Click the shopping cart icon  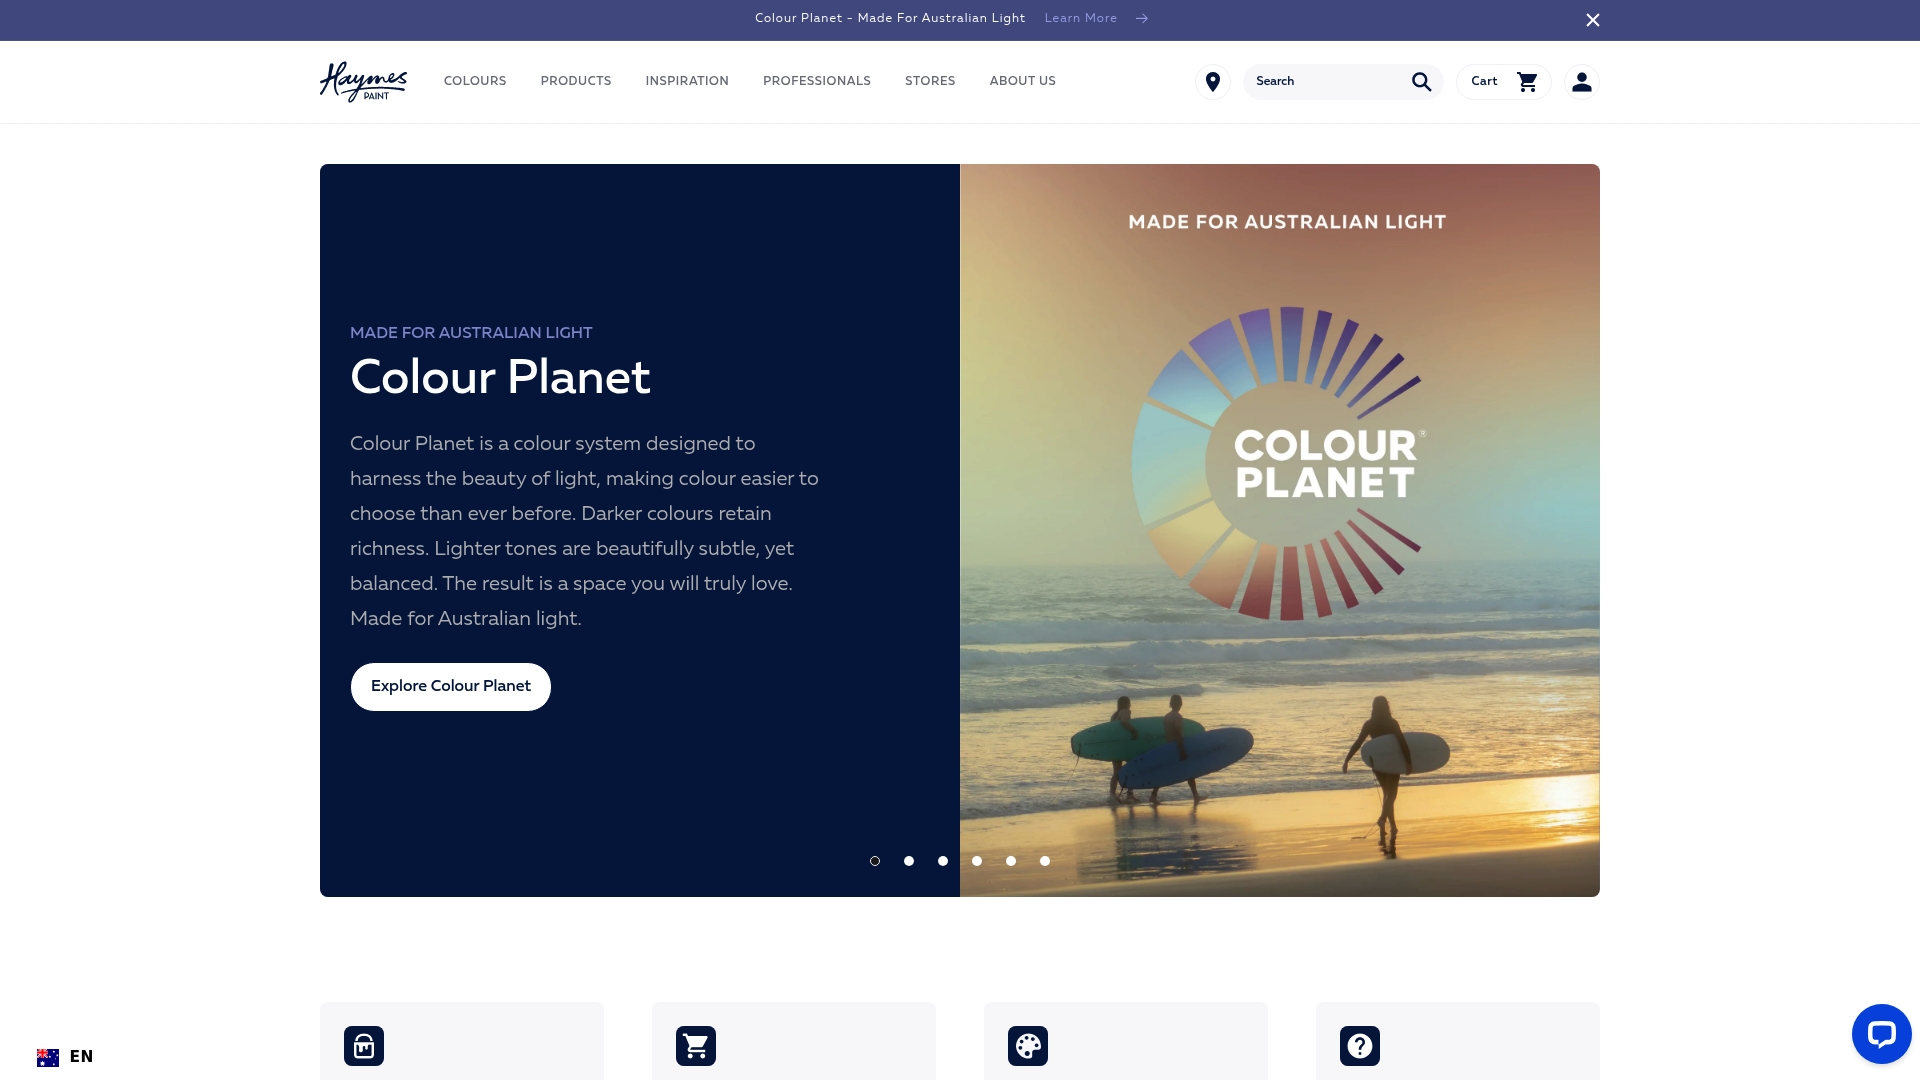pyautogui.click(x=1527, y=82)
